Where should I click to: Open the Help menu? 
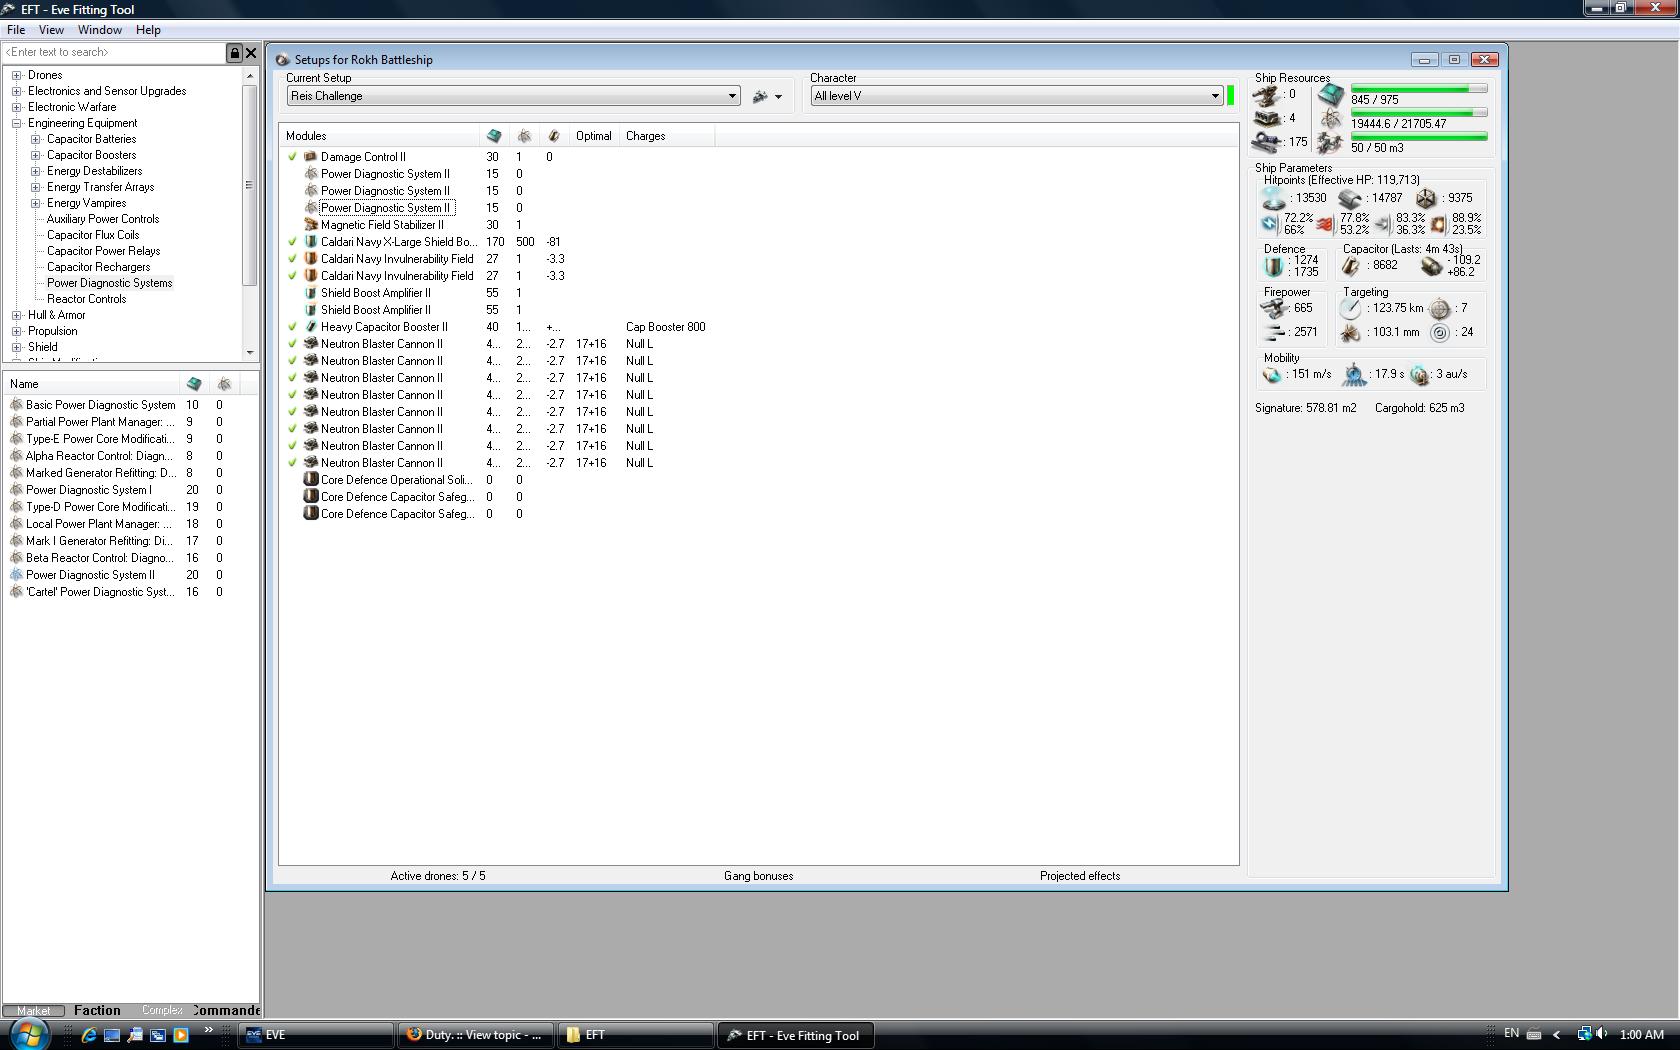tap(148, 30)
